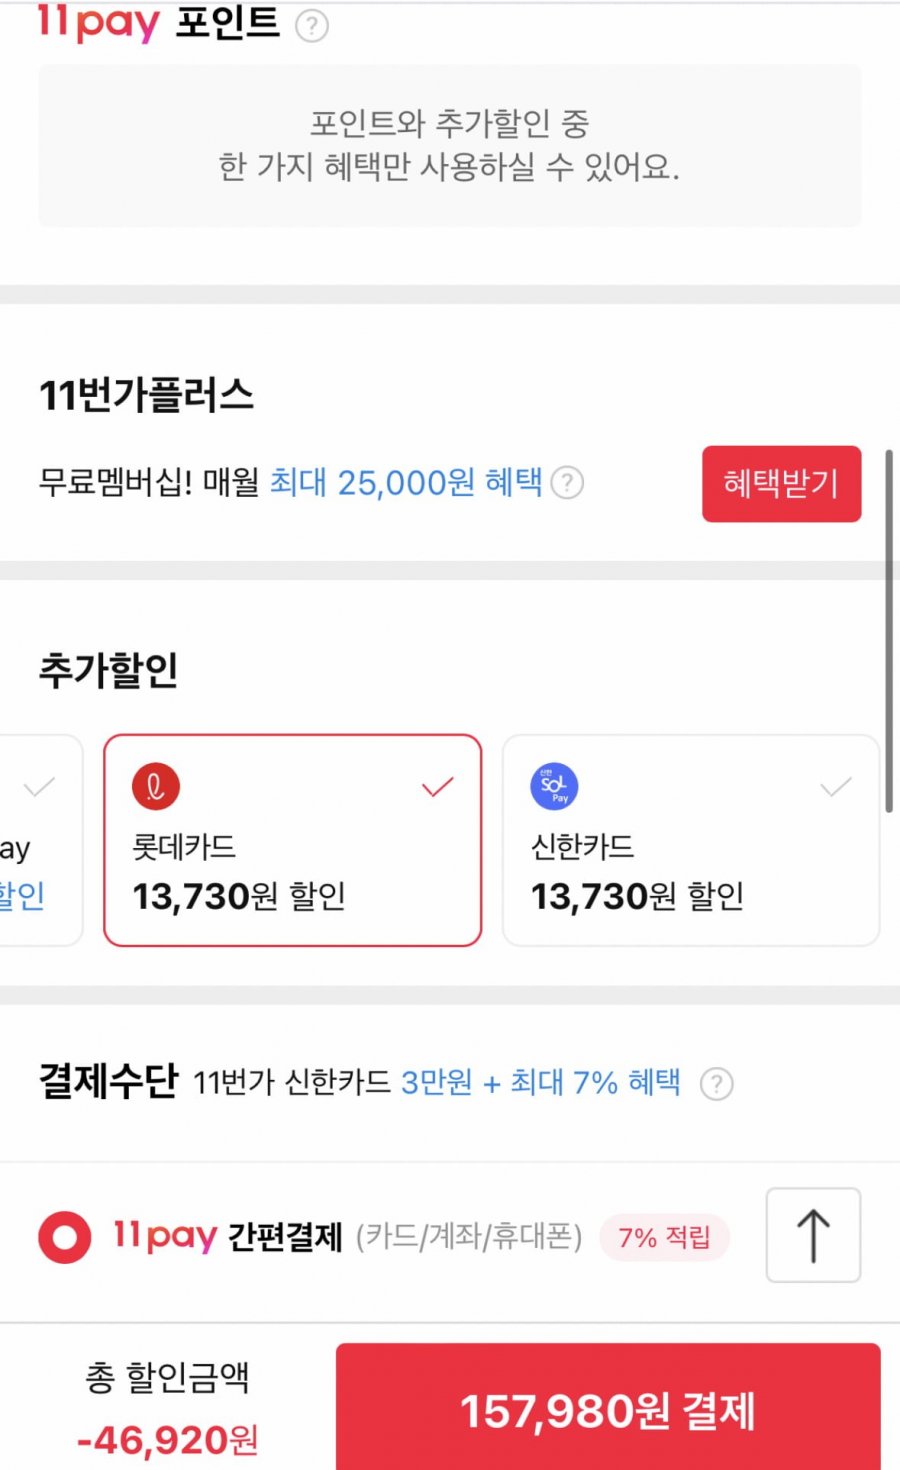Tap the question mark icon in 결제수단 row
The image size is (900, 1470).
[x=716, y=1083]
